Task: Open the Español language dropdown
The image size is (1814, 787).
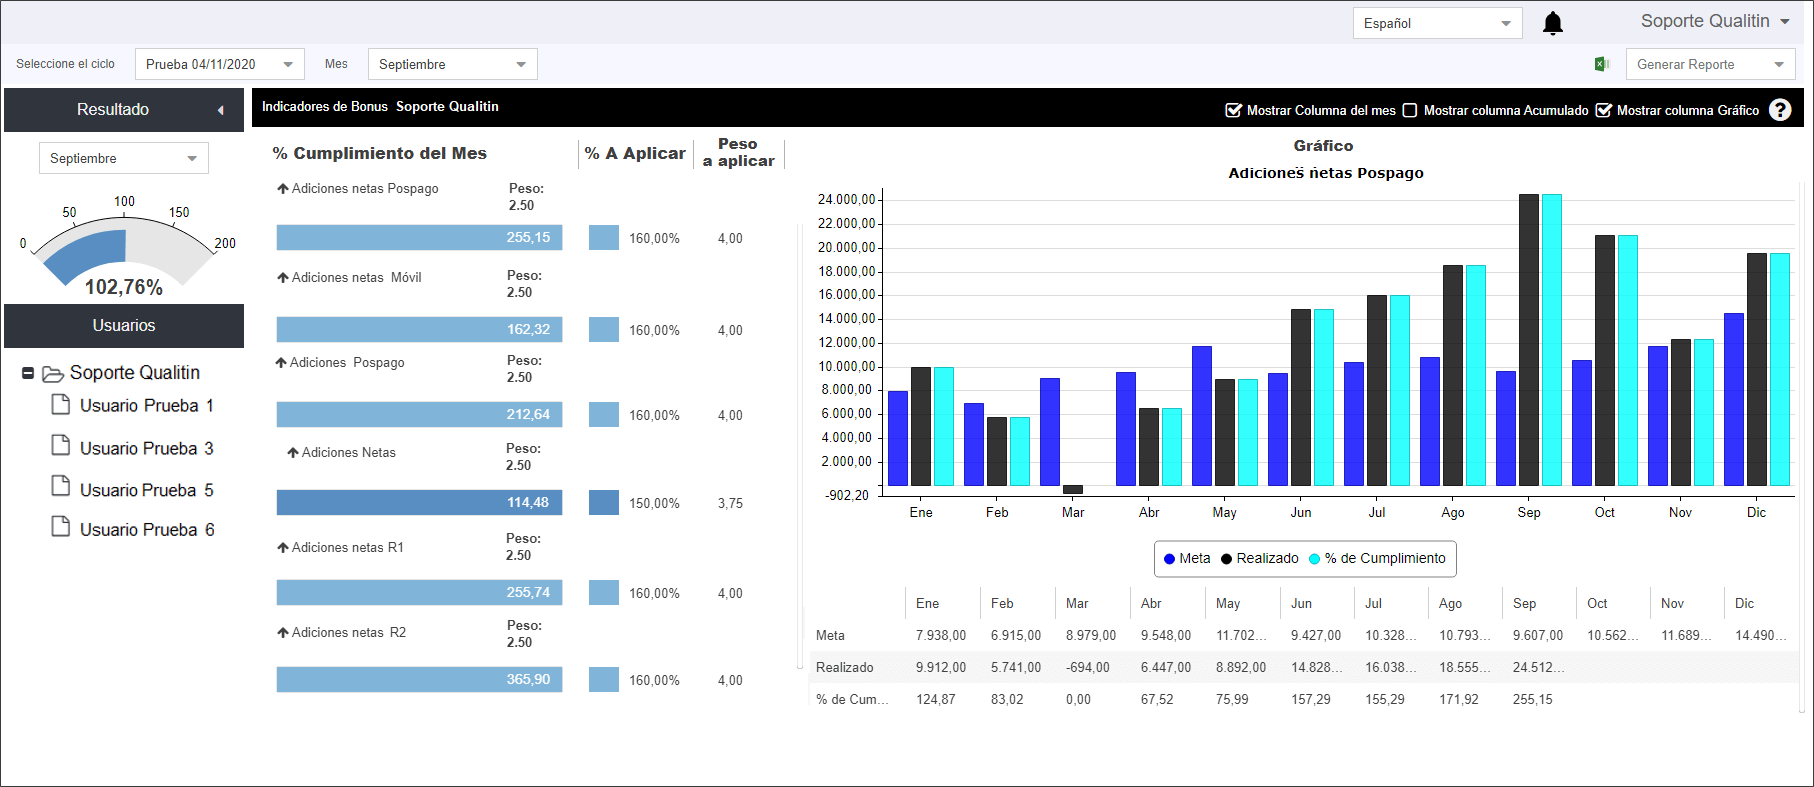Action: pyautogui.click(x=1437, y=23)
